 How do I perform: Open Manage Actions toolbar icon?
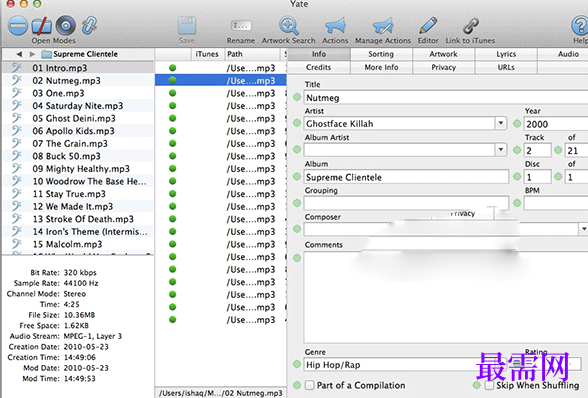(383, 26)
